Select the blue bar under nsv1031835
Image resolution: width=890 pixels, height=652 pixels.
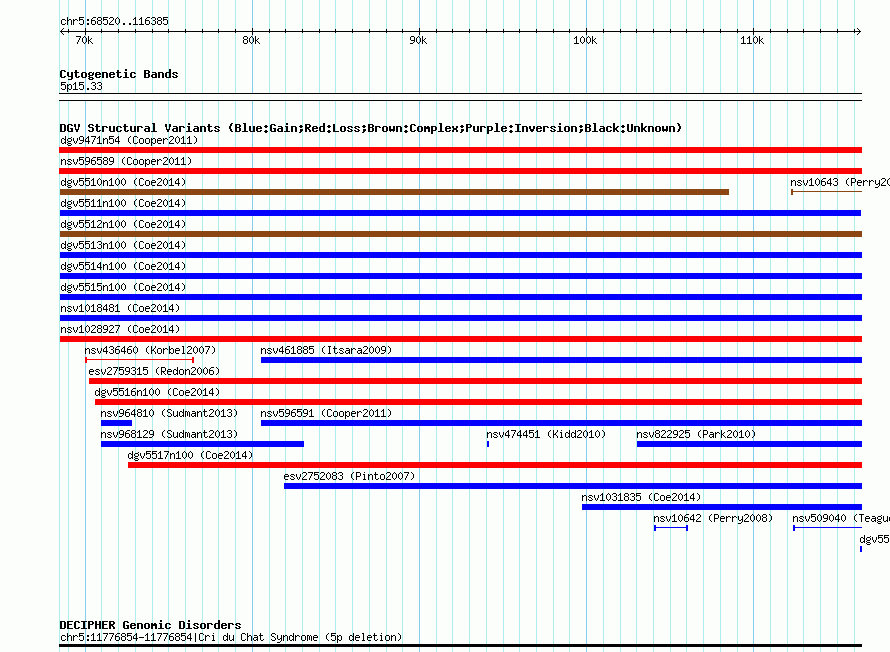[x=722, y=507]
